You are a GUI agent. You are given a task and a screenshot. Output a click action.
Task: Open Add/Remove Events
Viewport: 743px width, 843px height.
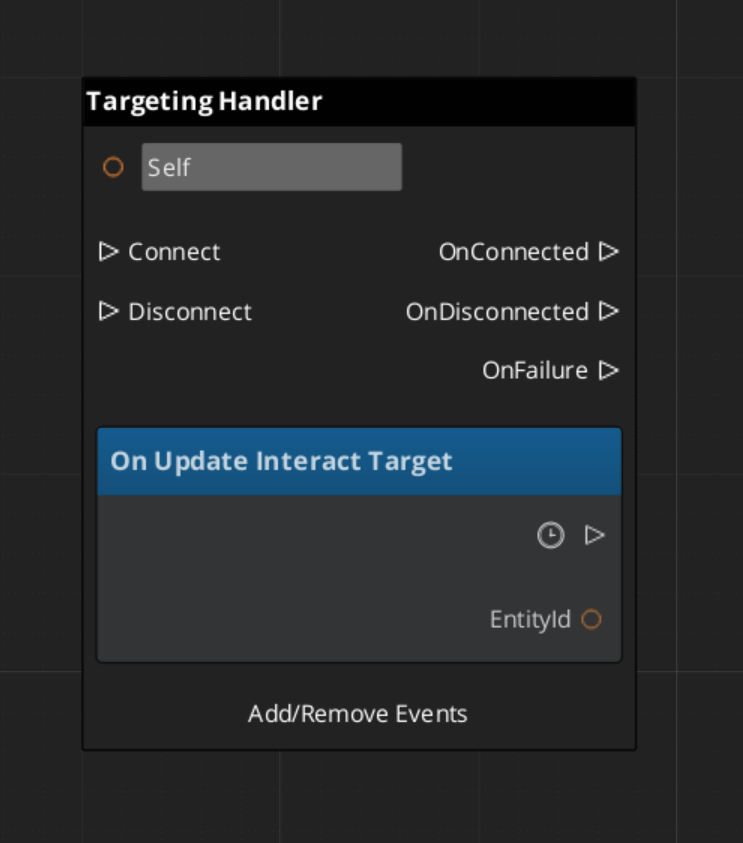coord(358,714)
